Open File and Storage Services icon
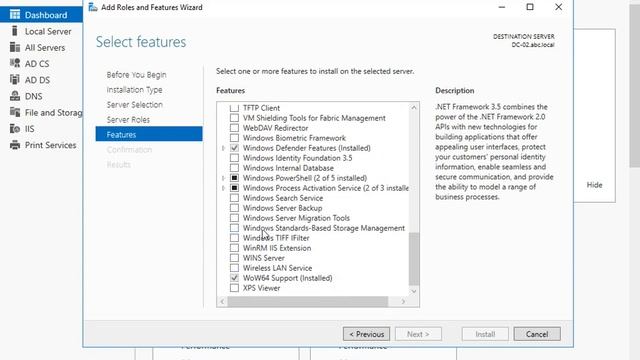Image resolution: width=640 pixels, height=360 pixels. point(15,112)
